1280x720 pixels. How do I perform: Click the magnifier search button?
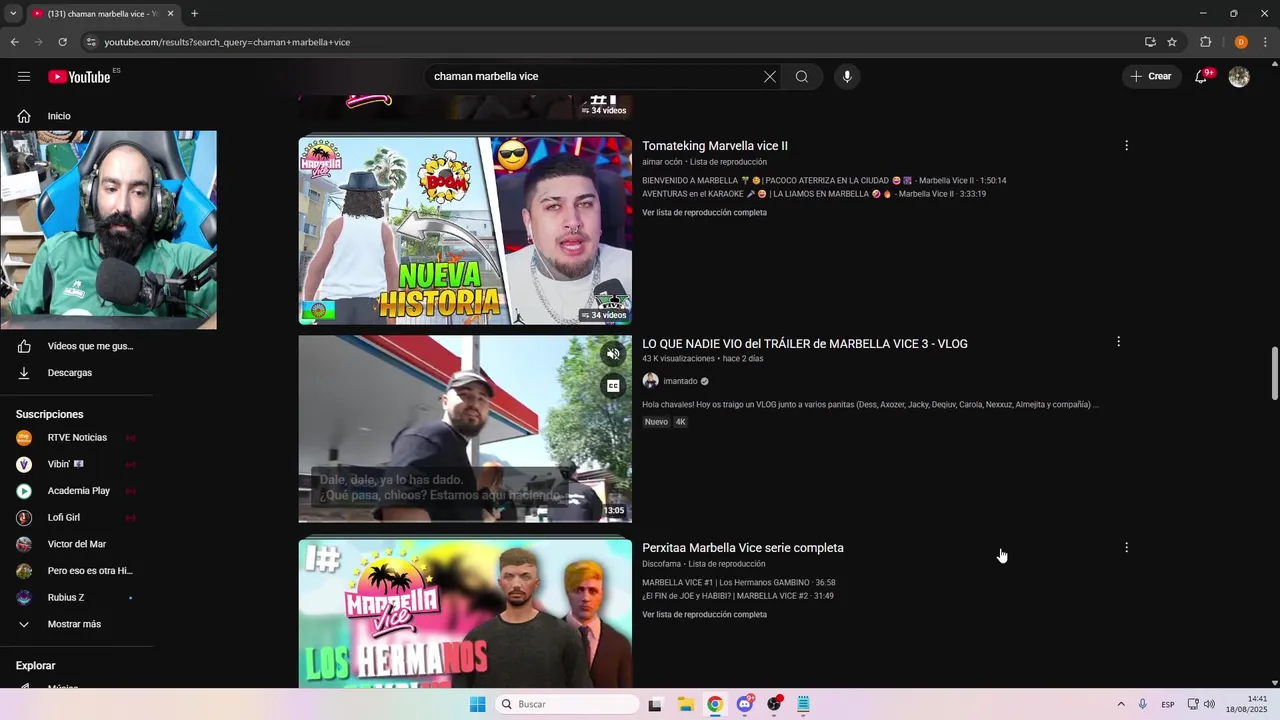(x=802, y=77)
